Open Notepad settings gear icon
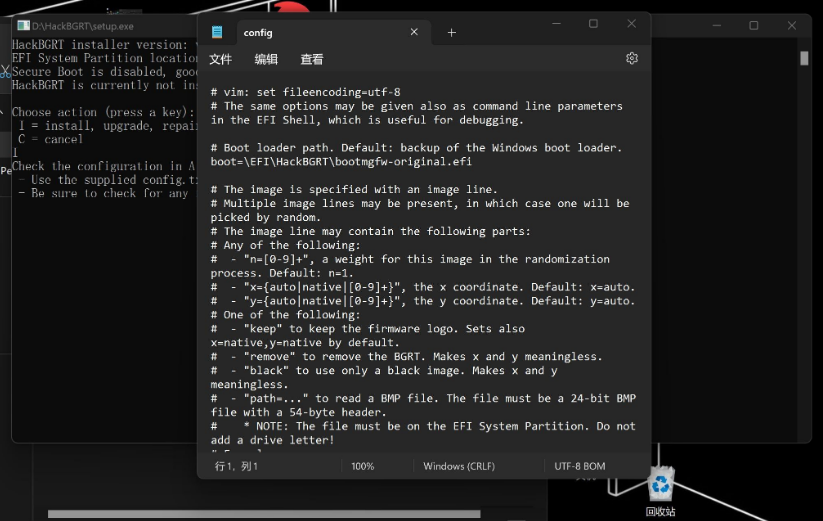823x521 pixels. [631, 59]
